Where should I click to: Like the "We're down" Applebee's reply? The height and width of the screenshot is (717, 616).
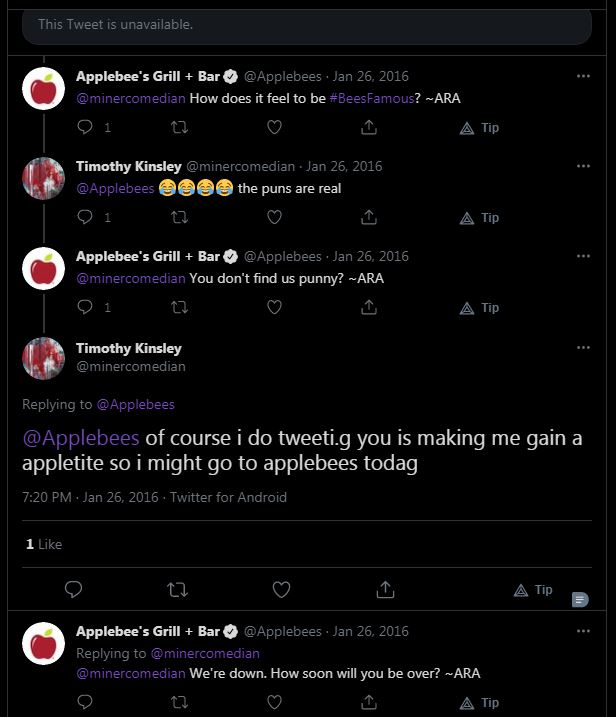coord(274,702)
